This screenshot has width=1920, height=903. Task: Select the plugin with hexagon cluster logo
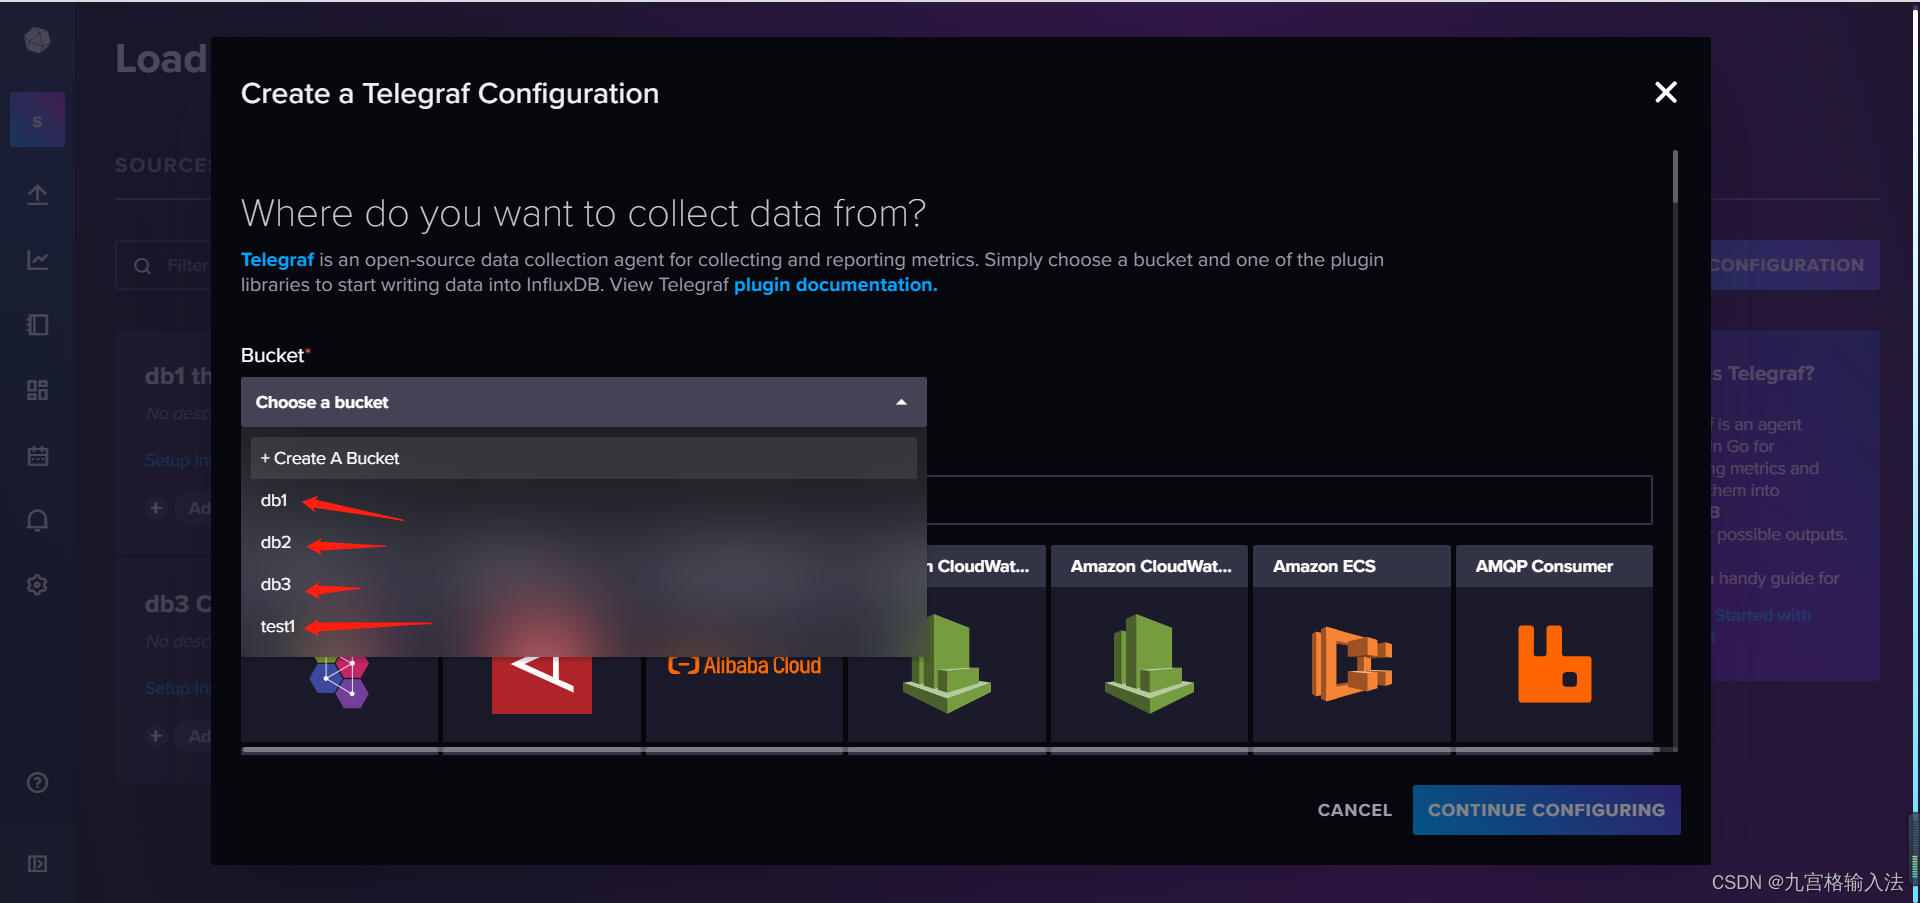(x=339, y=682)
